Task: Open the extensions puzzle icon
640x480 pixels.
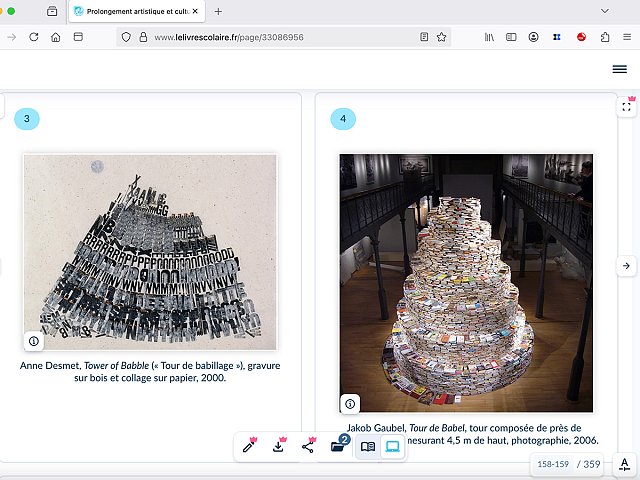Action: tap(605, 37)
